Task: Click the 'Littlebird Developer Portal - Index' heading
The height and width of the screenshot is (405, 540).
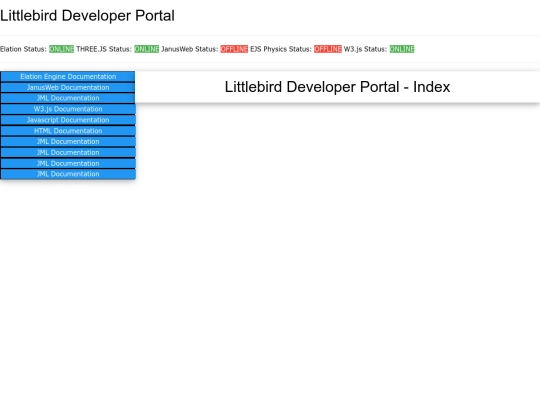Action: (x=338, y=87)
